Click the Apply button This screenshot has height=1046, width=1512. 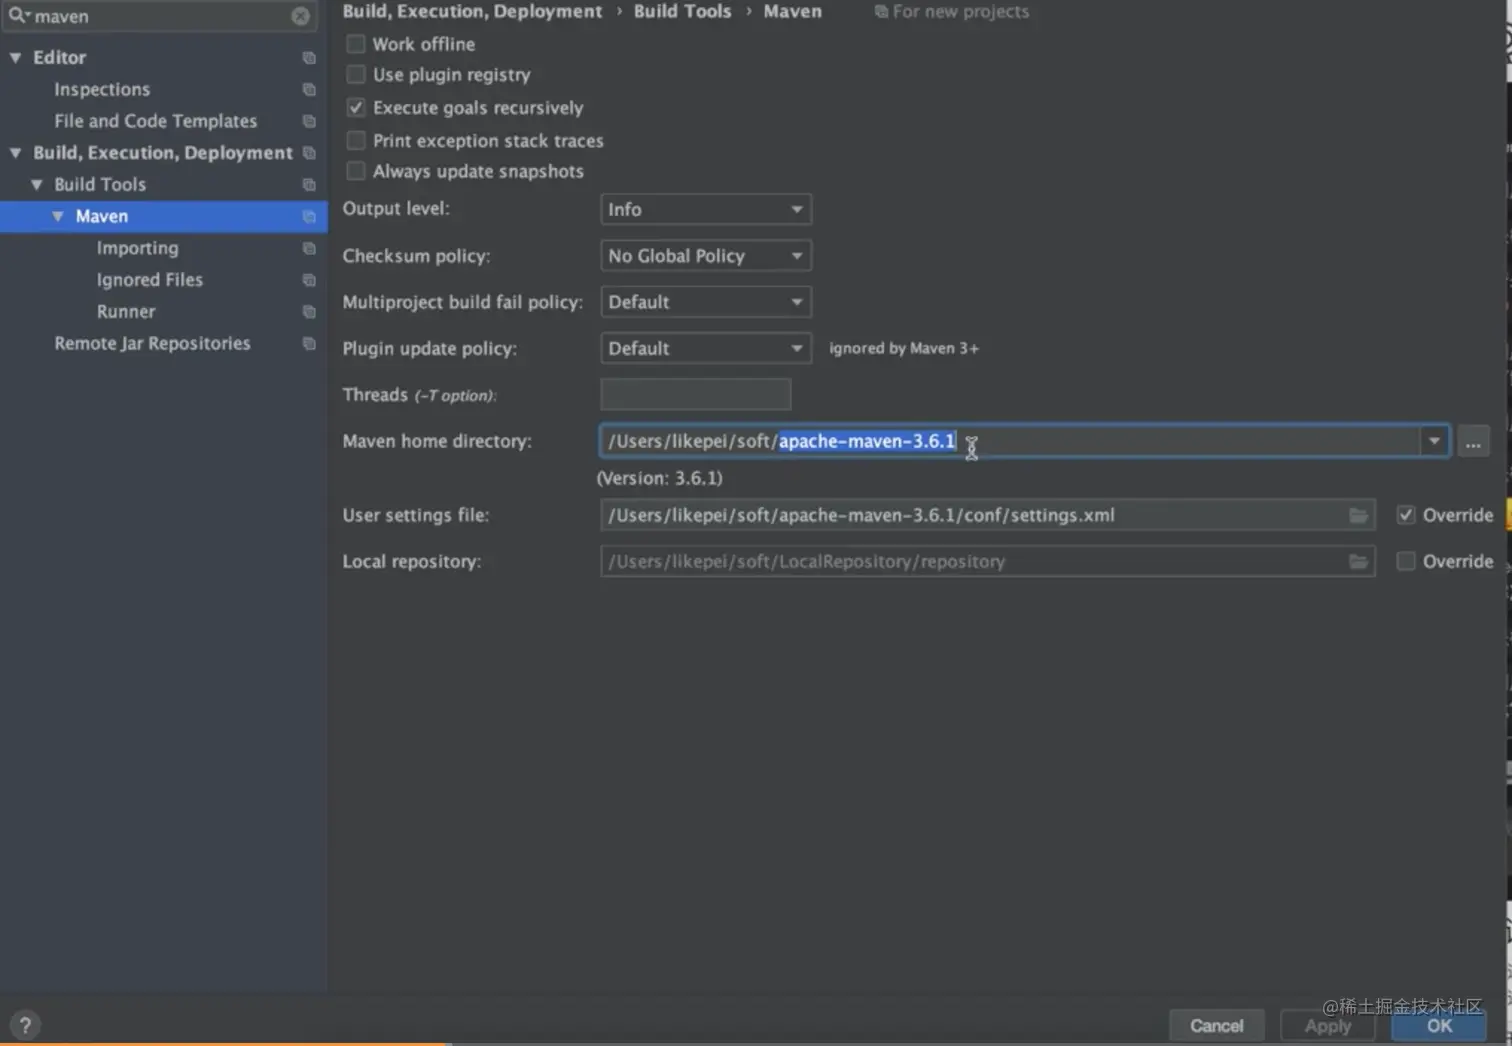point(1327,1026)
